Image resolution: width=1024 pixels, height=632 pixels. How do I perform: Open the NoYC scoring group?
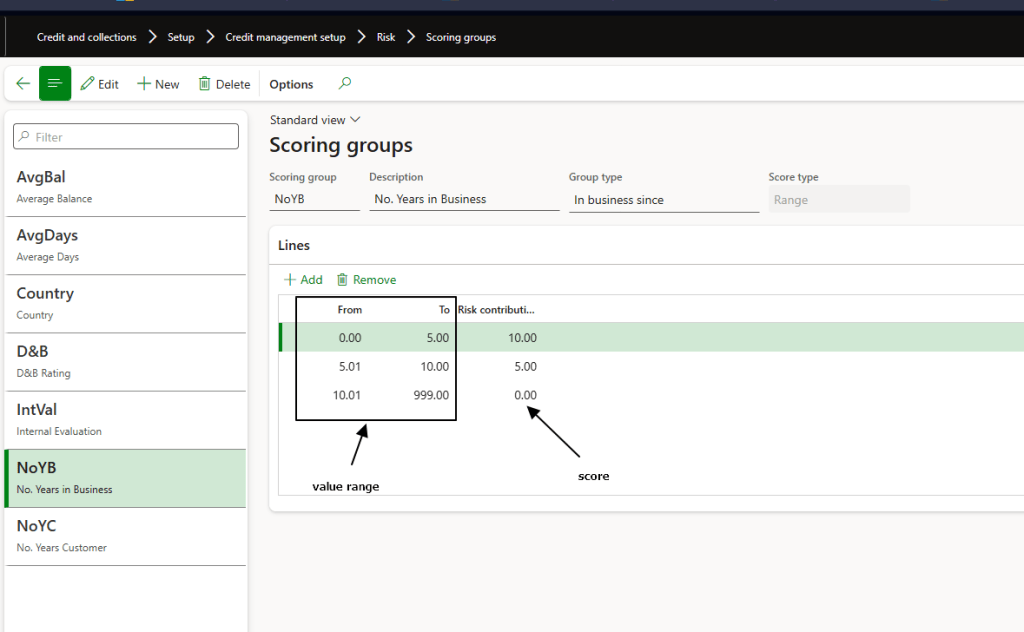[125, 535]
